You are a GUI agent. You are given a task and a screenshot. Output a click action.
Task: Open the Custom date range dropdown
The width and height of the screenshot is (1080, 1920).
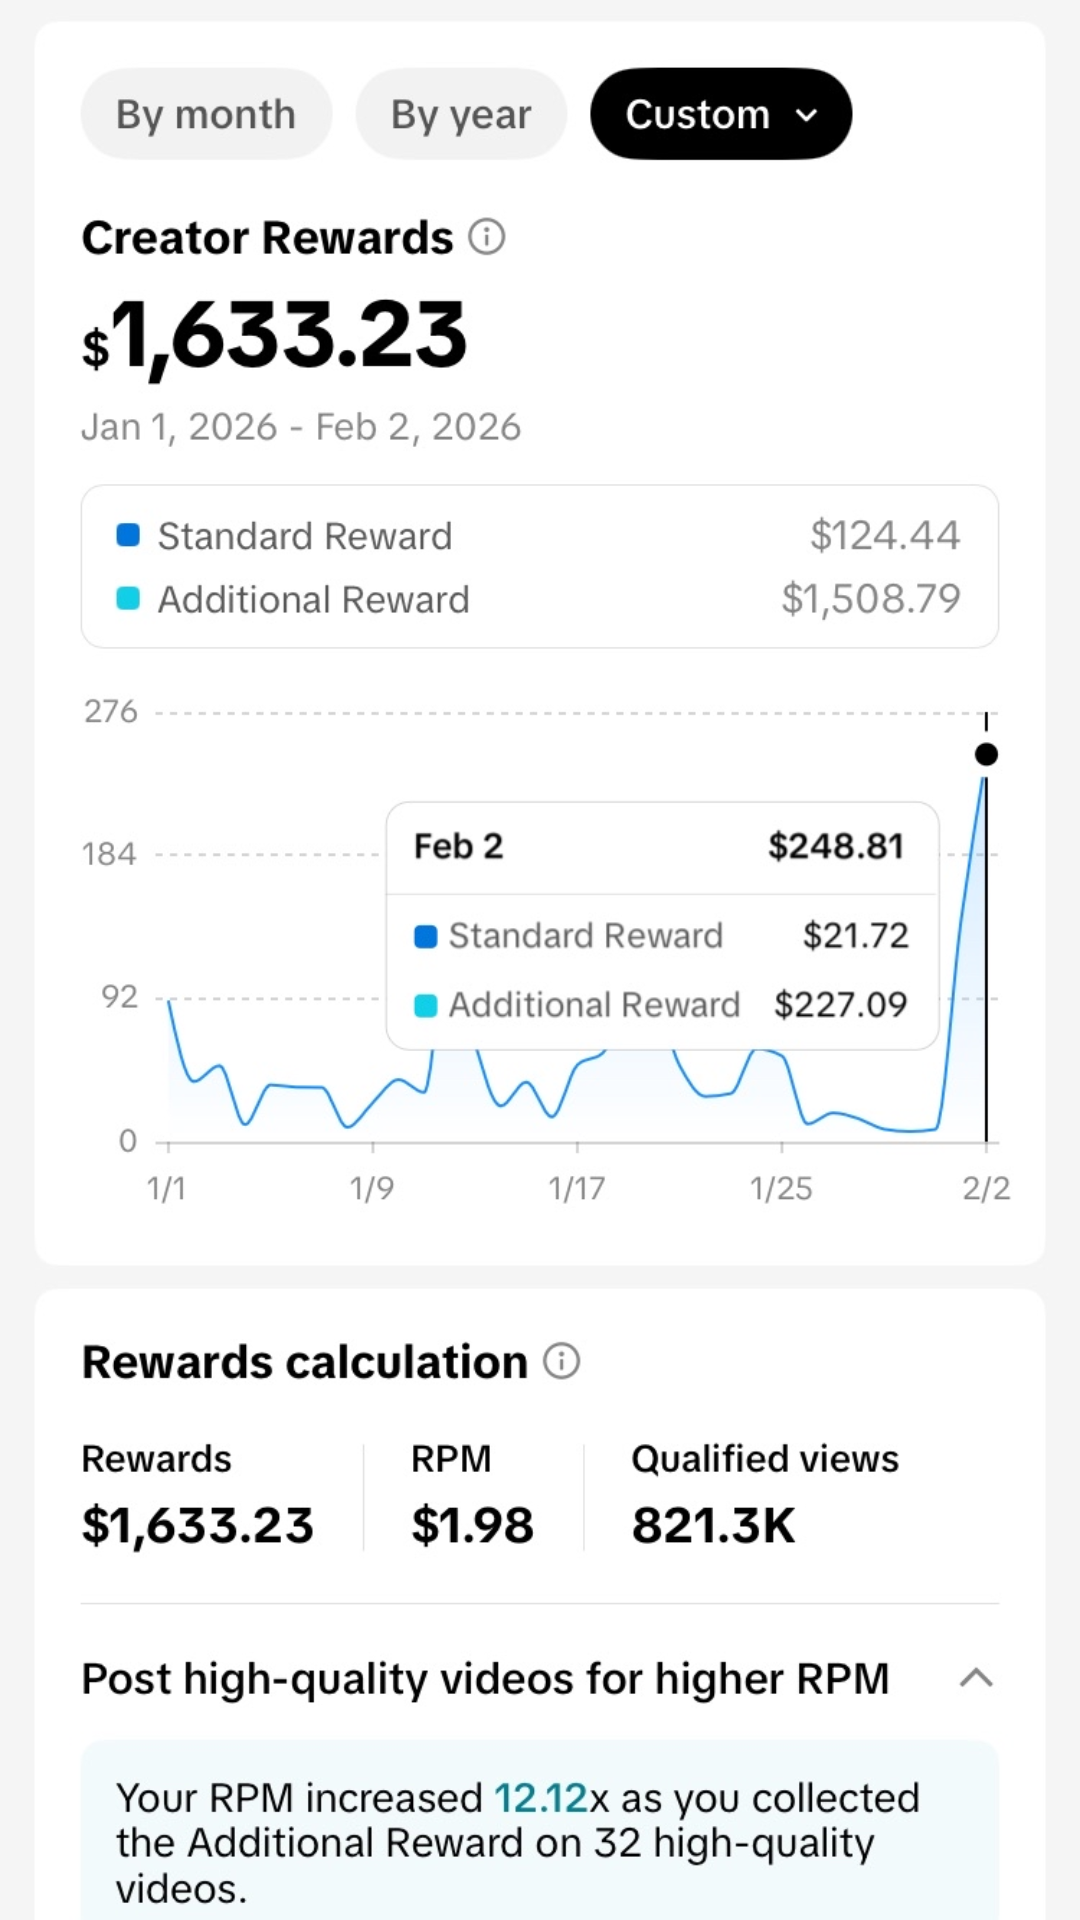(x=721, y=115)
